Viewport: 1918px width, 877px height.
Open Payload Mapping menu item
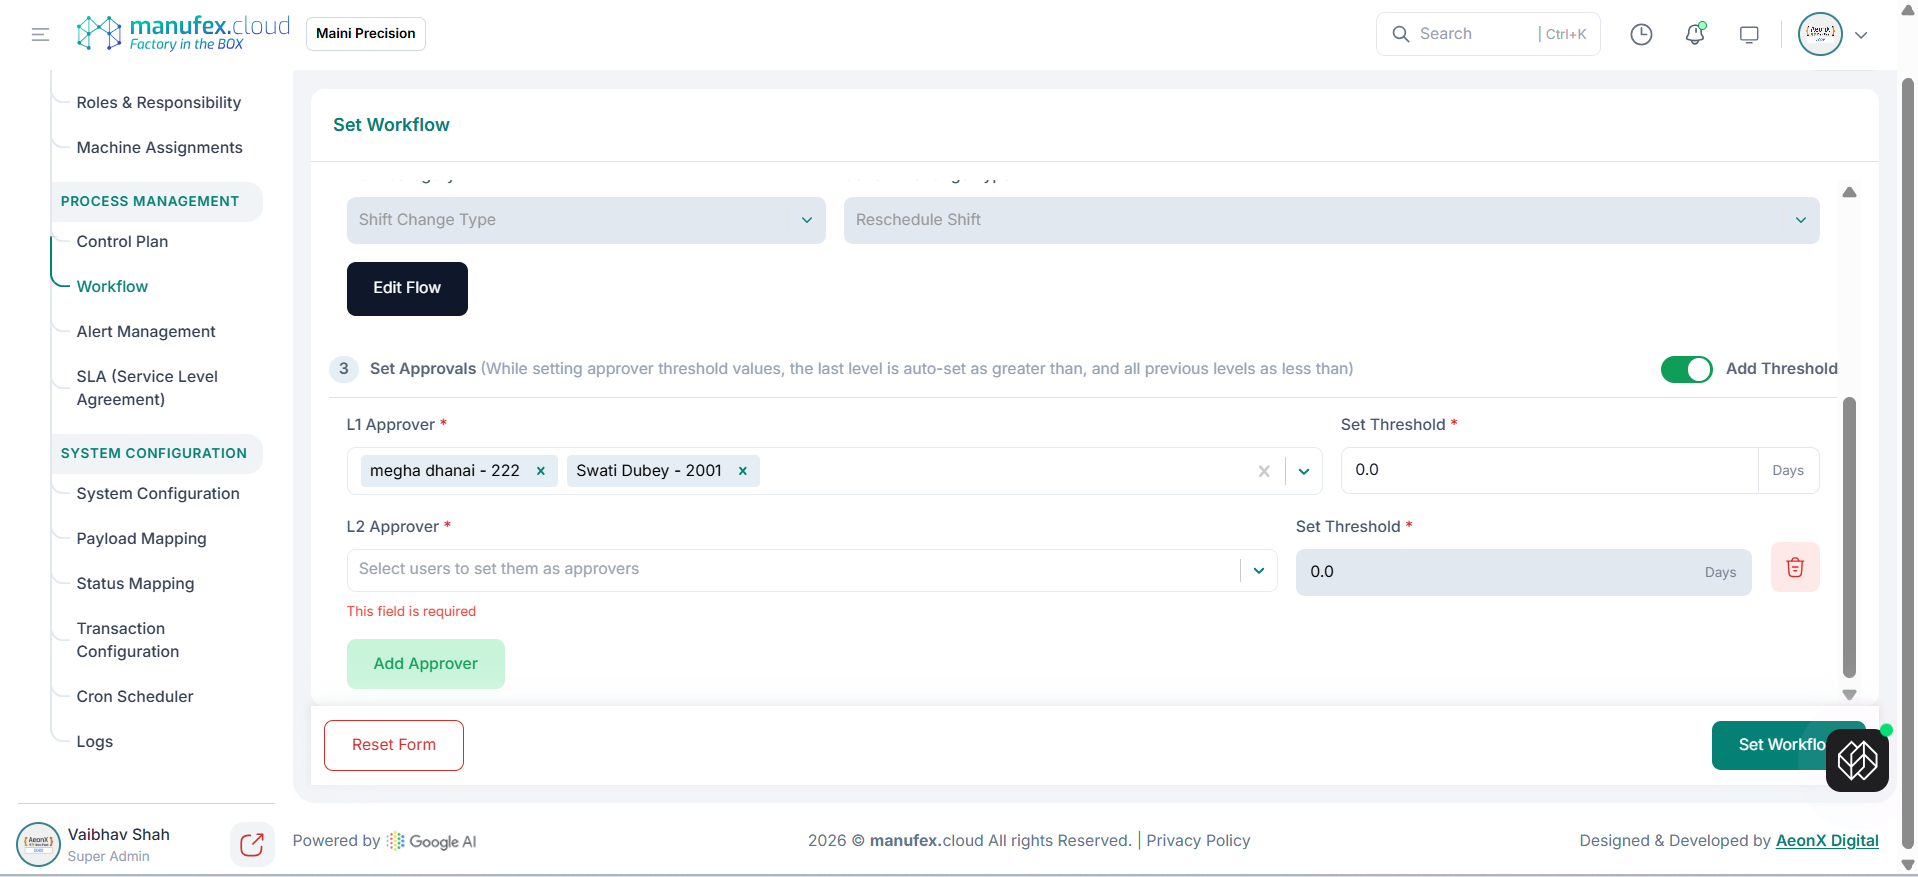pyautogui.click(x=141, y=539)
